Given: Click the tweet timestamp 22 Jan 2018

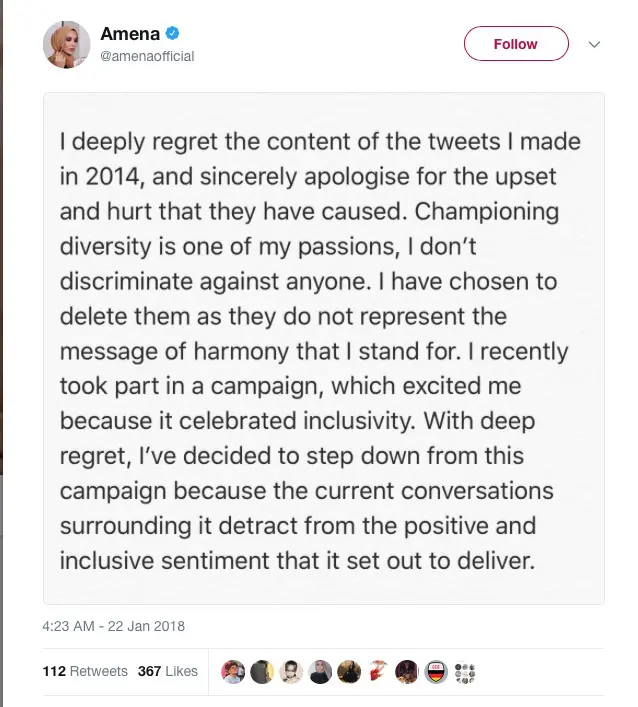Looking at the screenshot, I should tap(113, 627).
